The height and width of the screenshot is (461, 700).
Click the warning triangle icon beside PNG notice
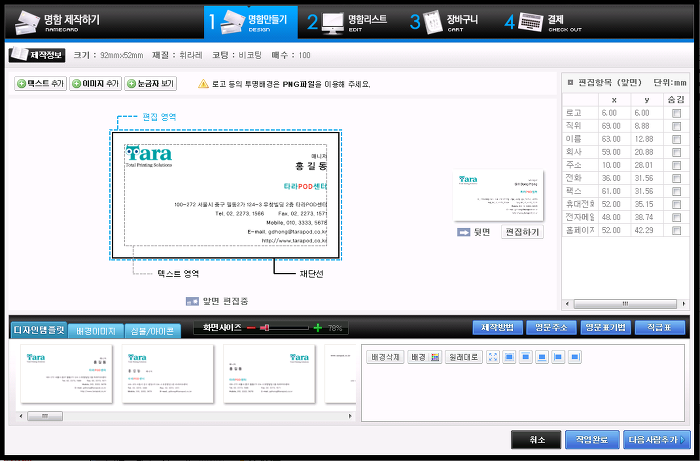pos(203,84)
